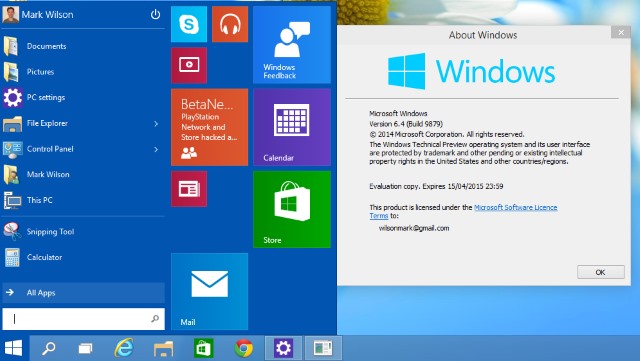Click the Mark Wilson user picture
Viewport: 640px width, 361px height.
point(10,15)
